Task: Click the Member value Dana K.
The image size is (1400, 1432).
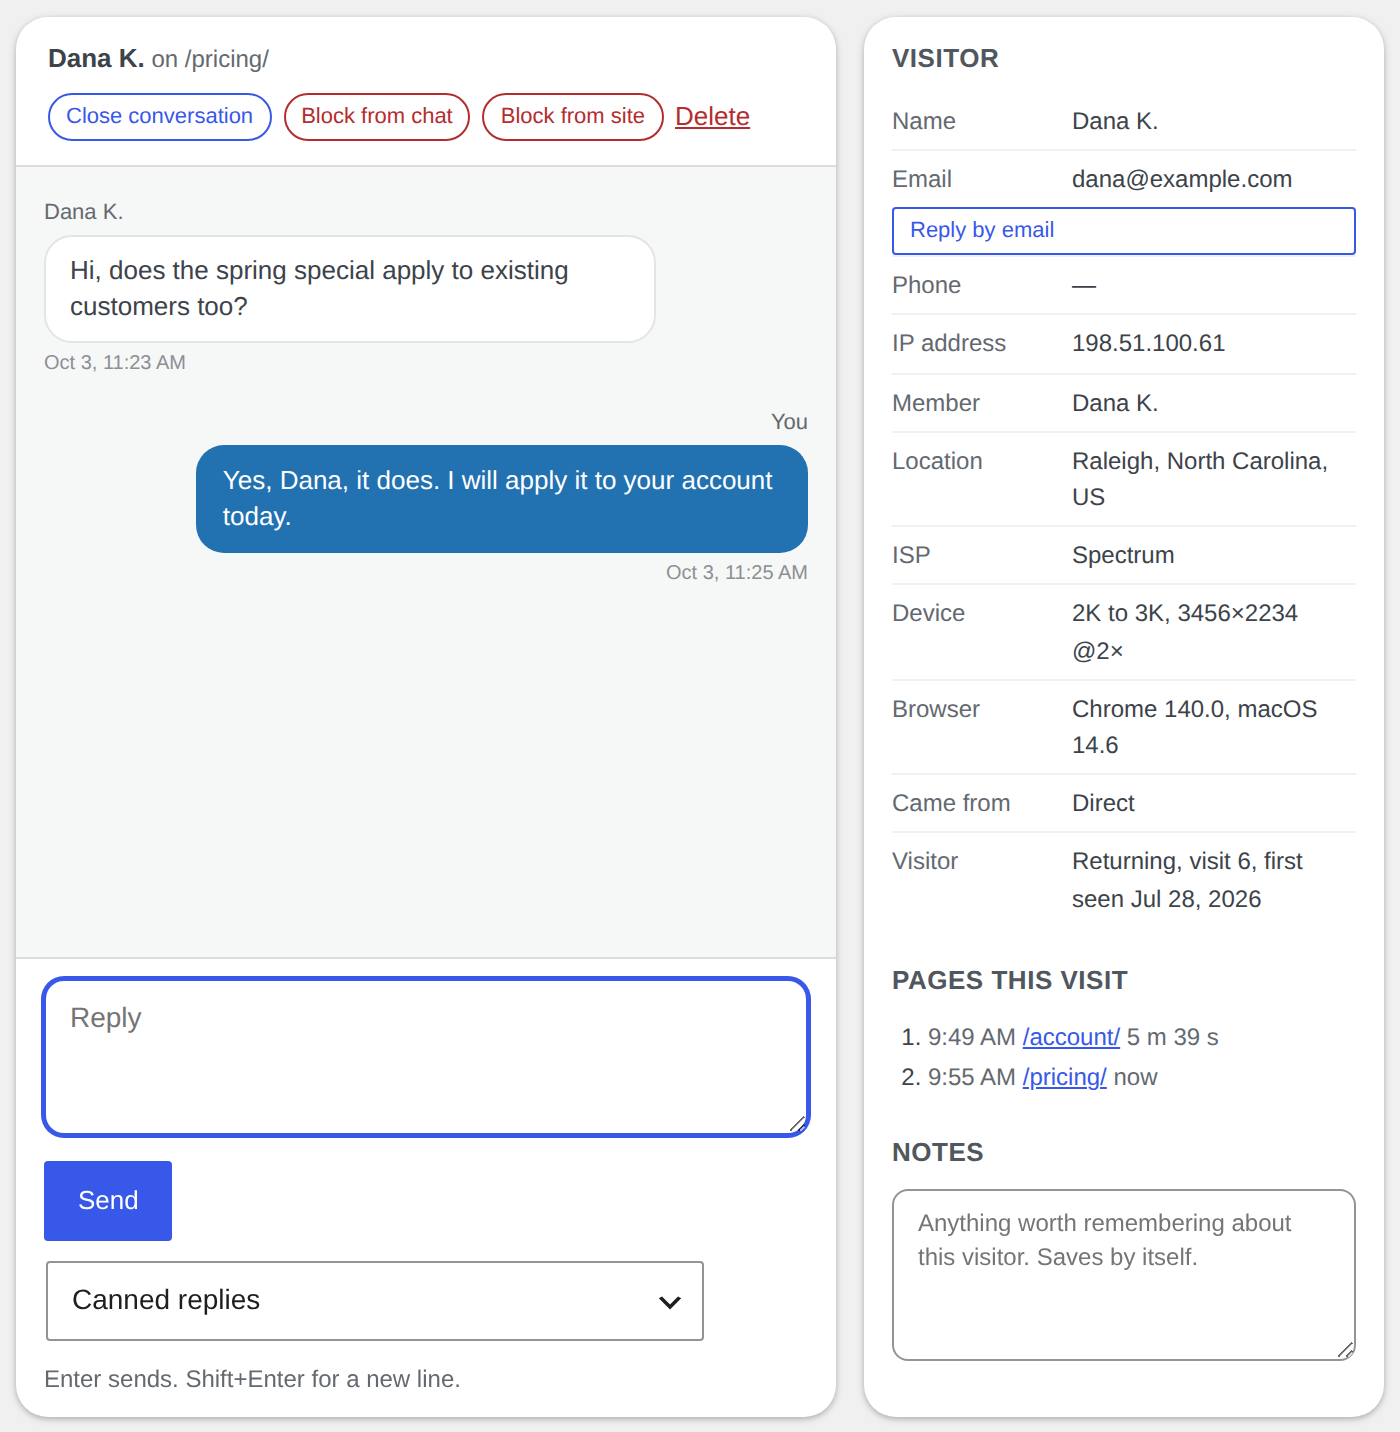Action: point(1115,403)
